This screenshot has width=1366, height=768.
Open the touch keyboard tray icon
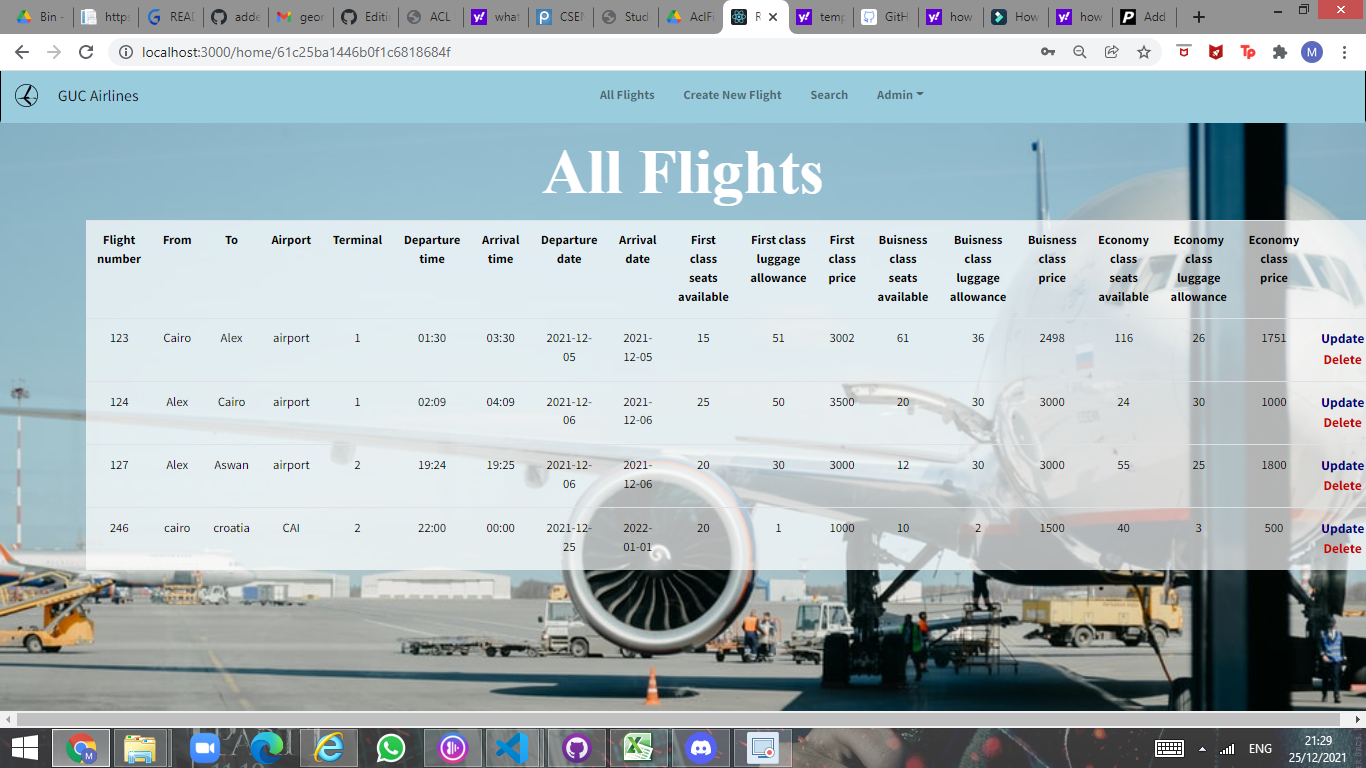click(1169, 749)
